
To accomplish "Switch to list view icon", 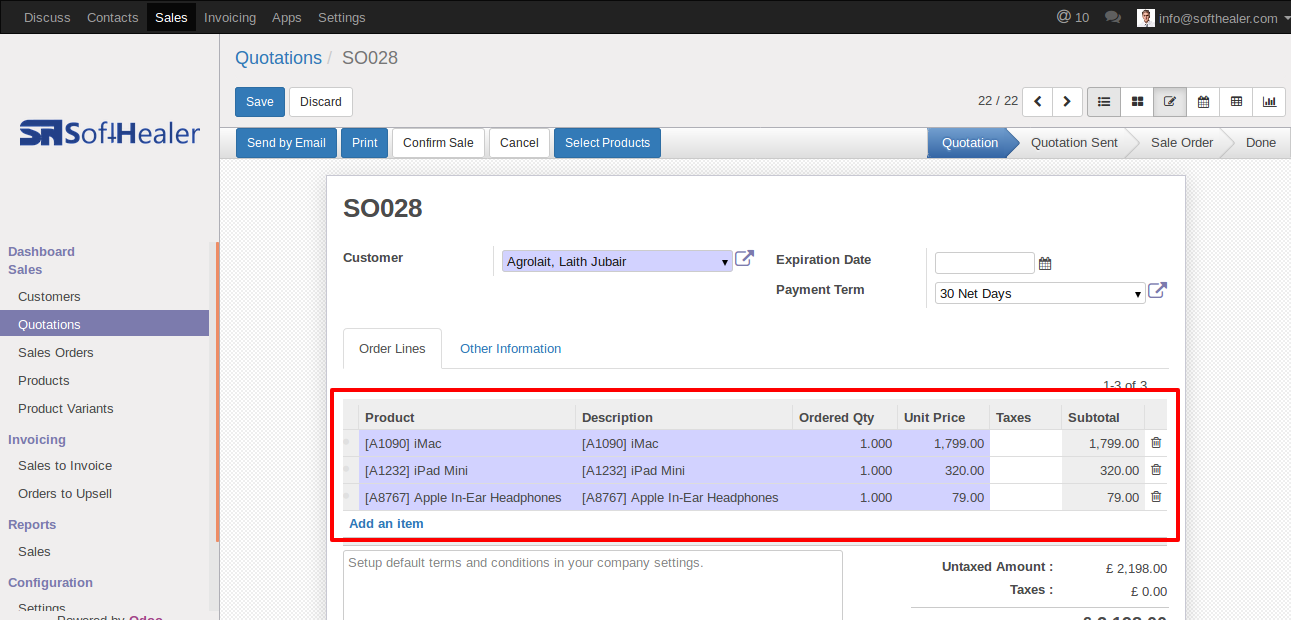I will (1104, 102).
